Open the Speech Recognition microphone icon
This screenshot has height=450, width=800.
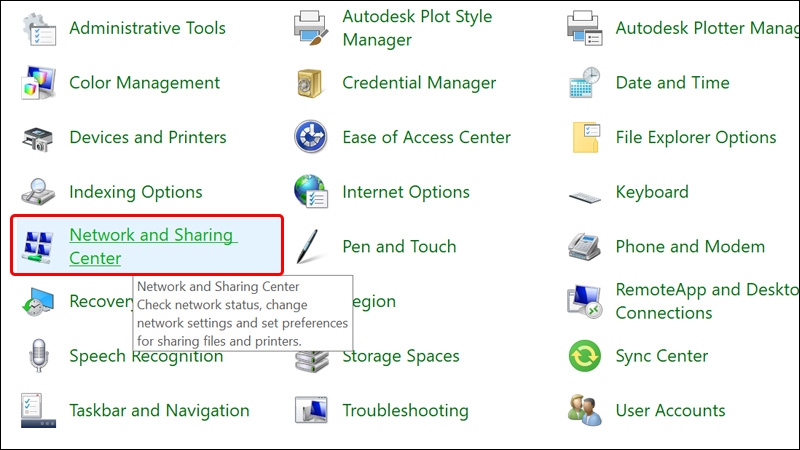click(39, 355)
